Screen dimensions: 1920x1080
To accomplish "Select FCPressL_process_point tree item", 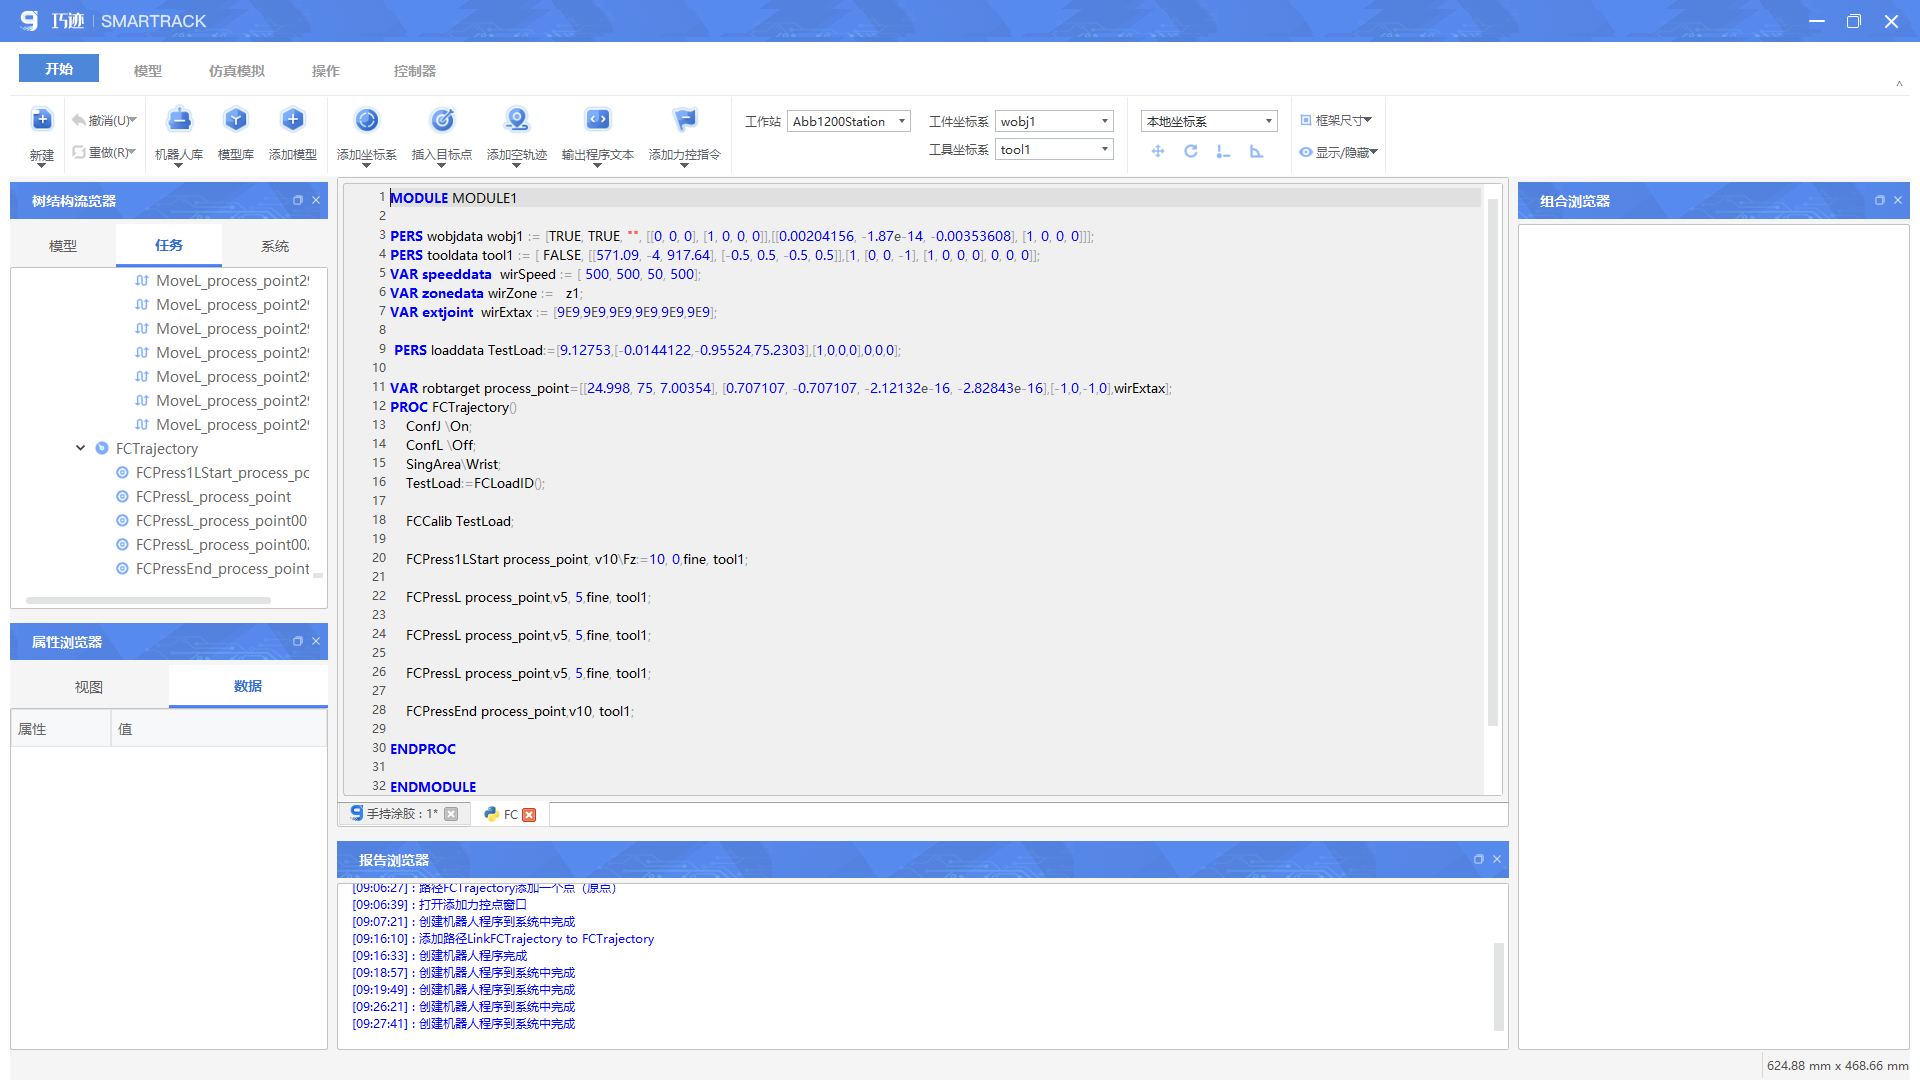I will click(x=213, y=497).
